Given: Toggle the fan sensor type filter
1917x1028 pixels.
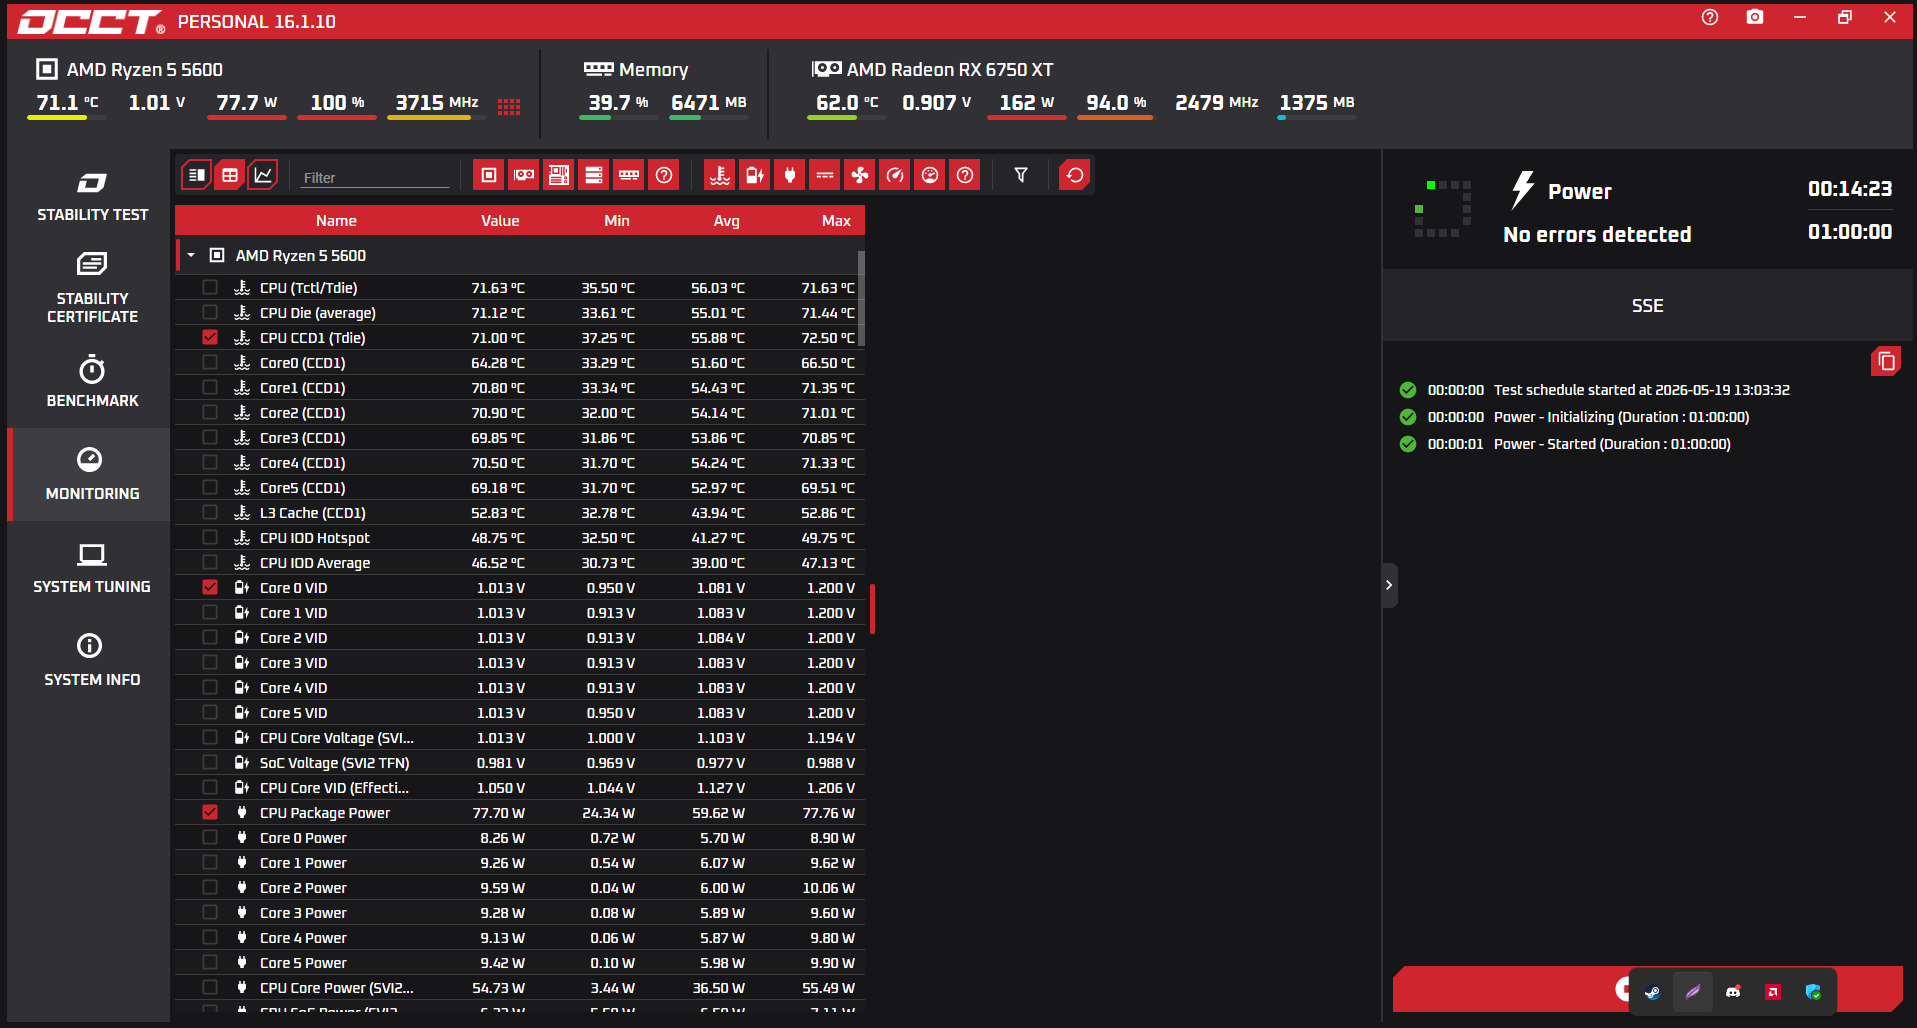Looking at the screenshot, I should pos(860,175).
